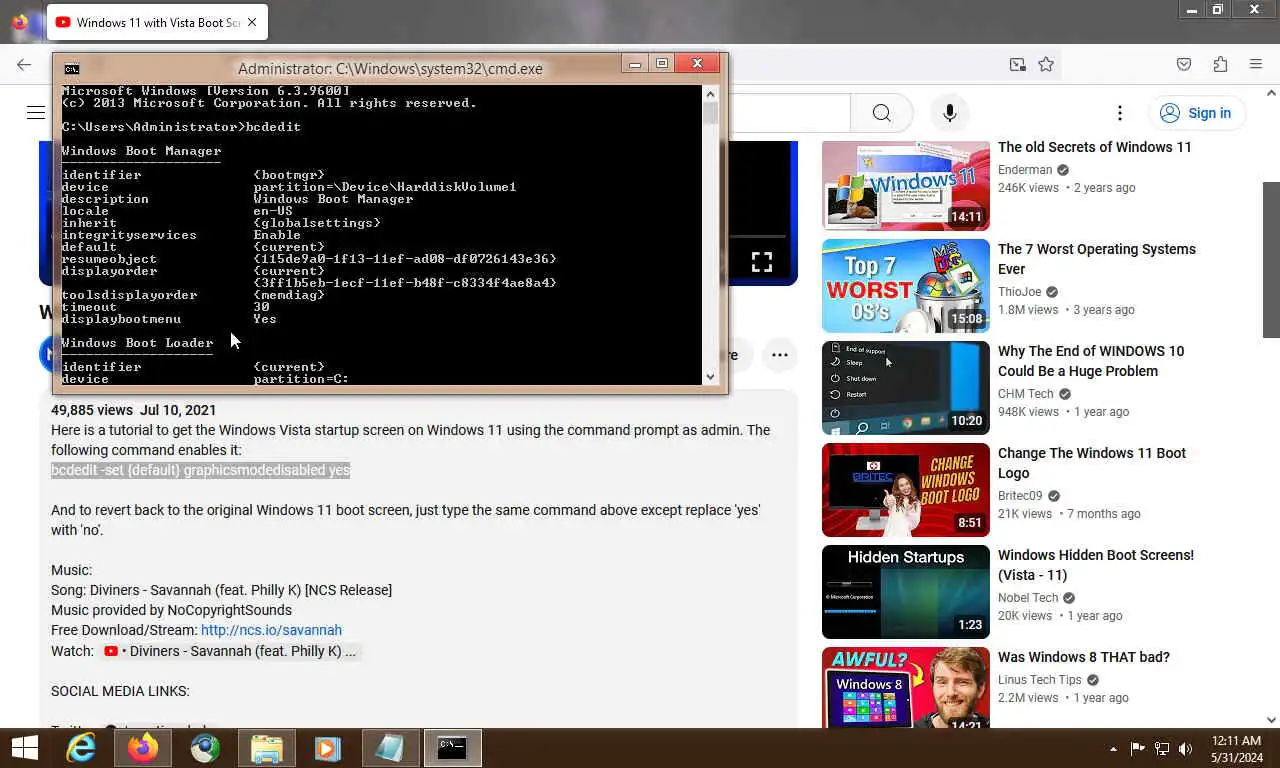Open Change The Windows 11 Boot Logo title
The height and width of the screenshot is (768, 1280).
[1091, 463]
